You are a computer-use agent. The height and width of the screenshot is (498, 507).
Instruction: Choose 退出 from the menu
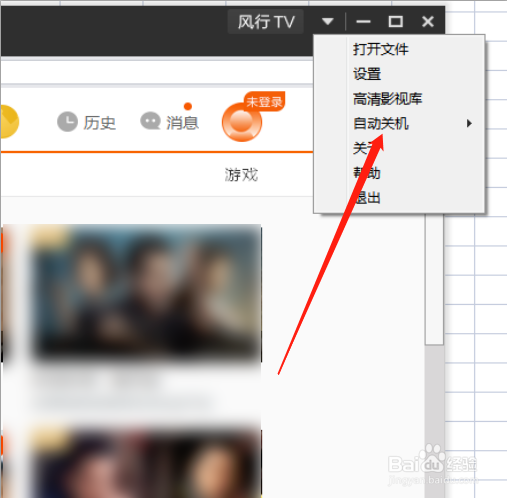coord(367,198)
